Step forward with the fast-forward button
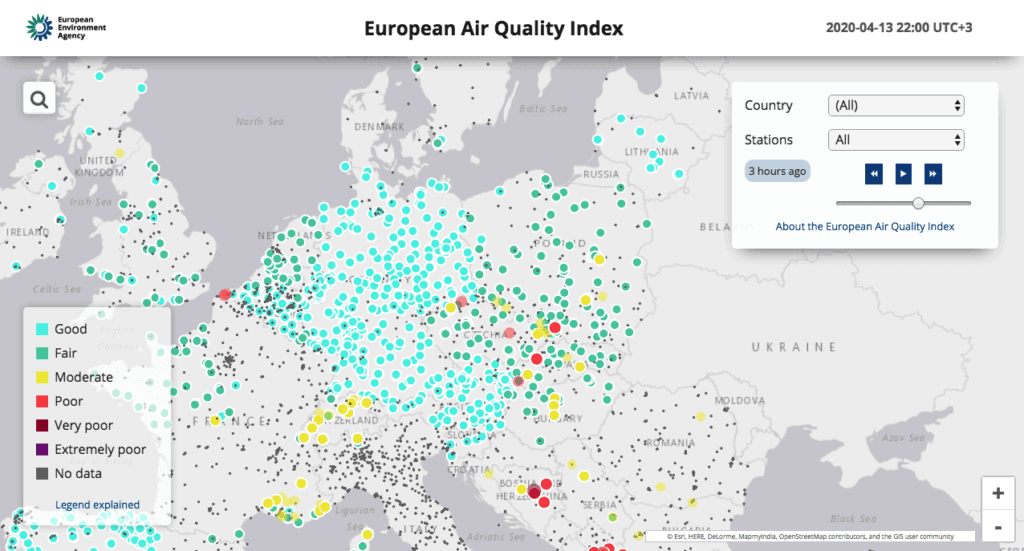This screenshot has width=1024, height=551. pos(933,174)
